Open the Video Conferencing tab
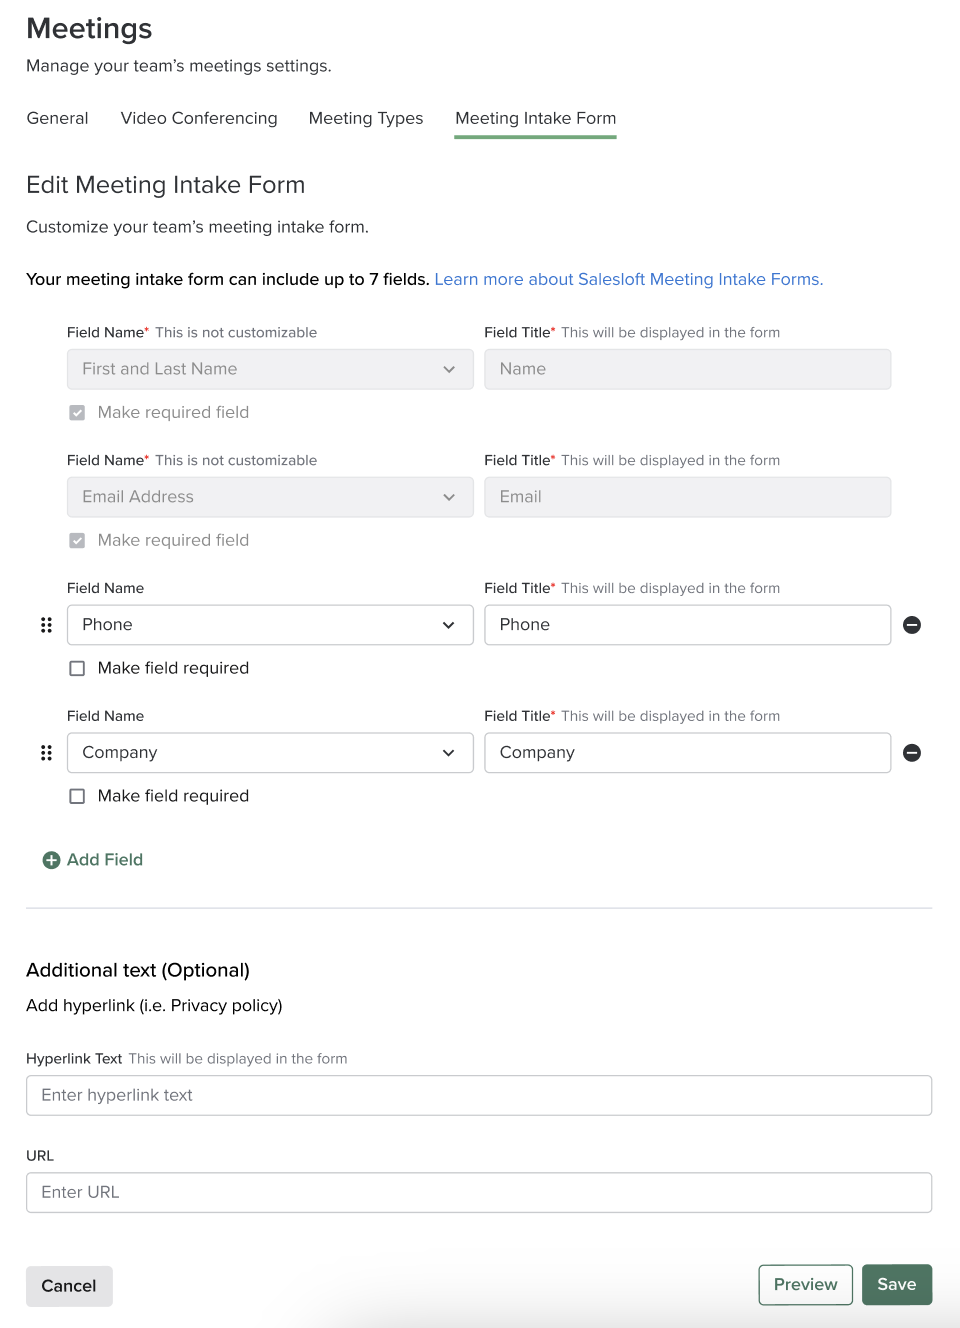 click(x=198, y=118)
